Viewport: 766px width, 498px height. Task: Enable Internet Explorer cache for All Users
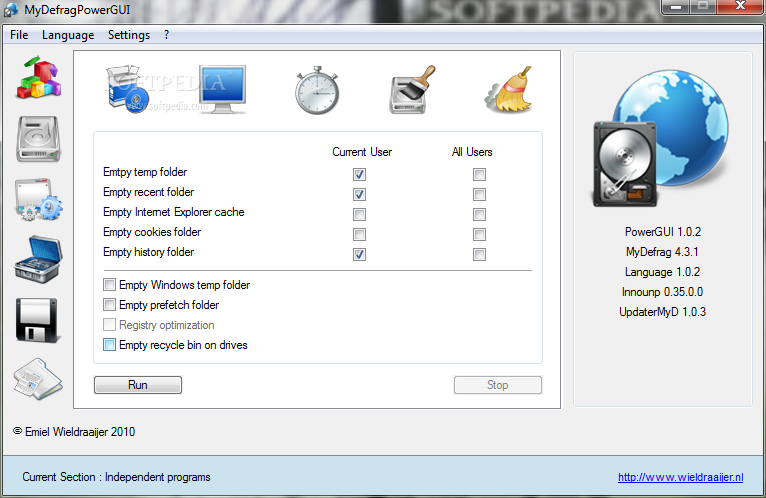coord(479,215)
